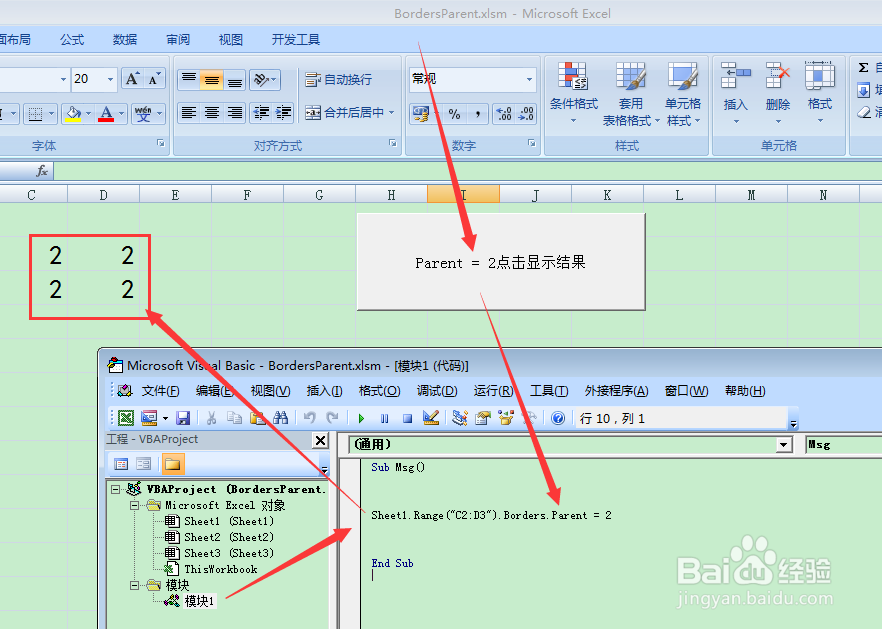This screenshot has height=629, width=882.
Task: Open the 数据 ribbon tab
Action: [x=125, y=40]
